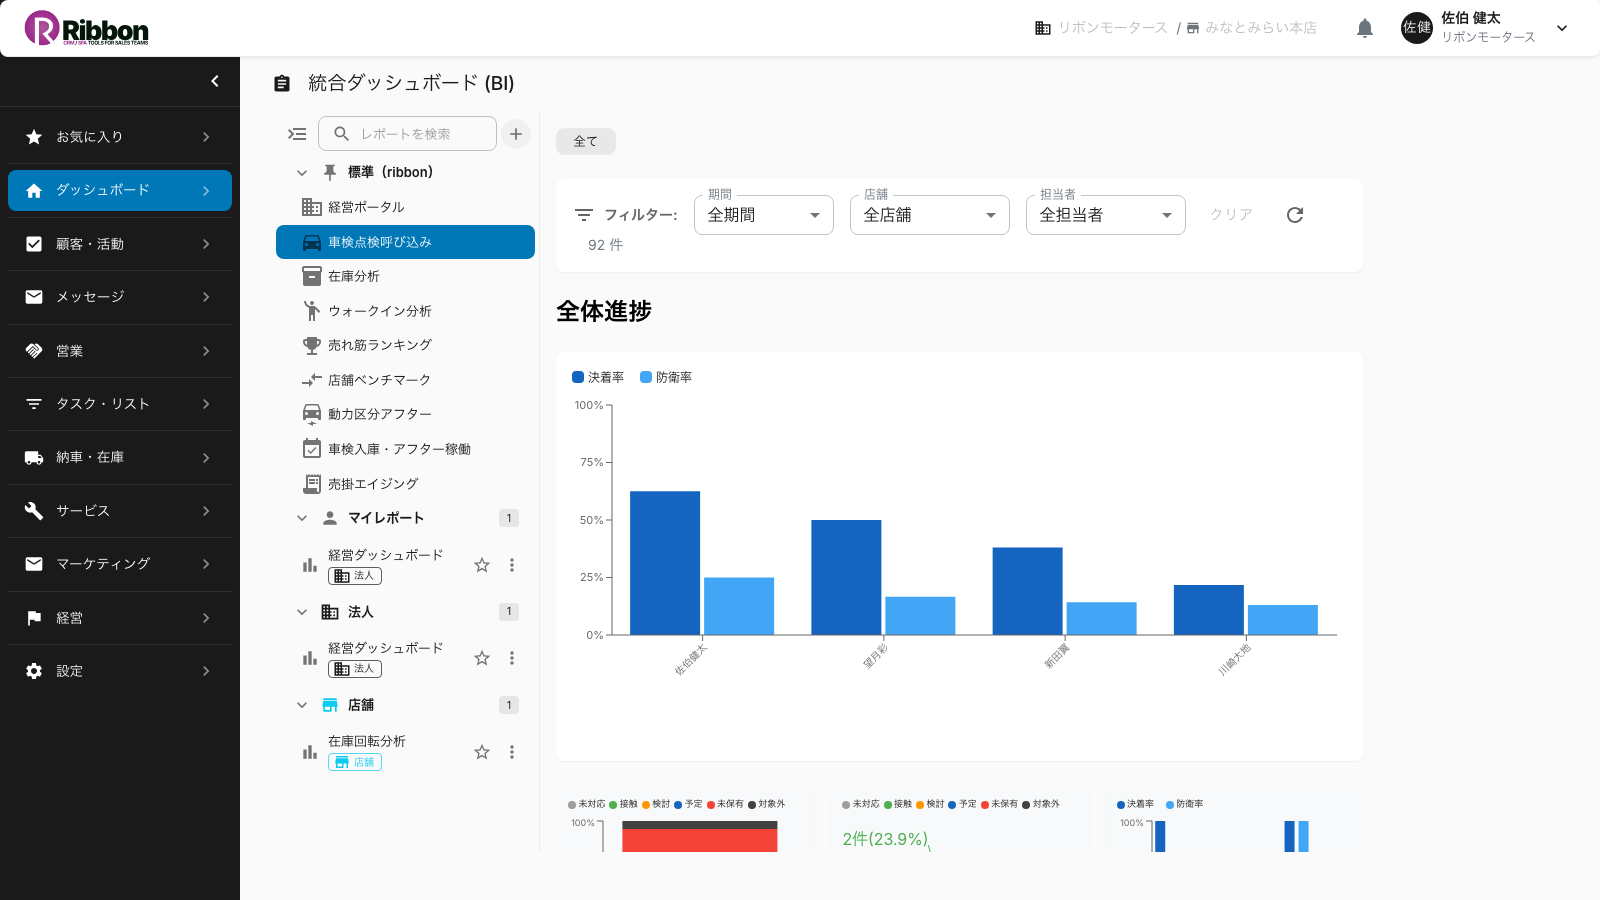Open the 設定 menu
Viewport: 1600px width, 900px height.
pyautogui.click(x=120, y=671)
